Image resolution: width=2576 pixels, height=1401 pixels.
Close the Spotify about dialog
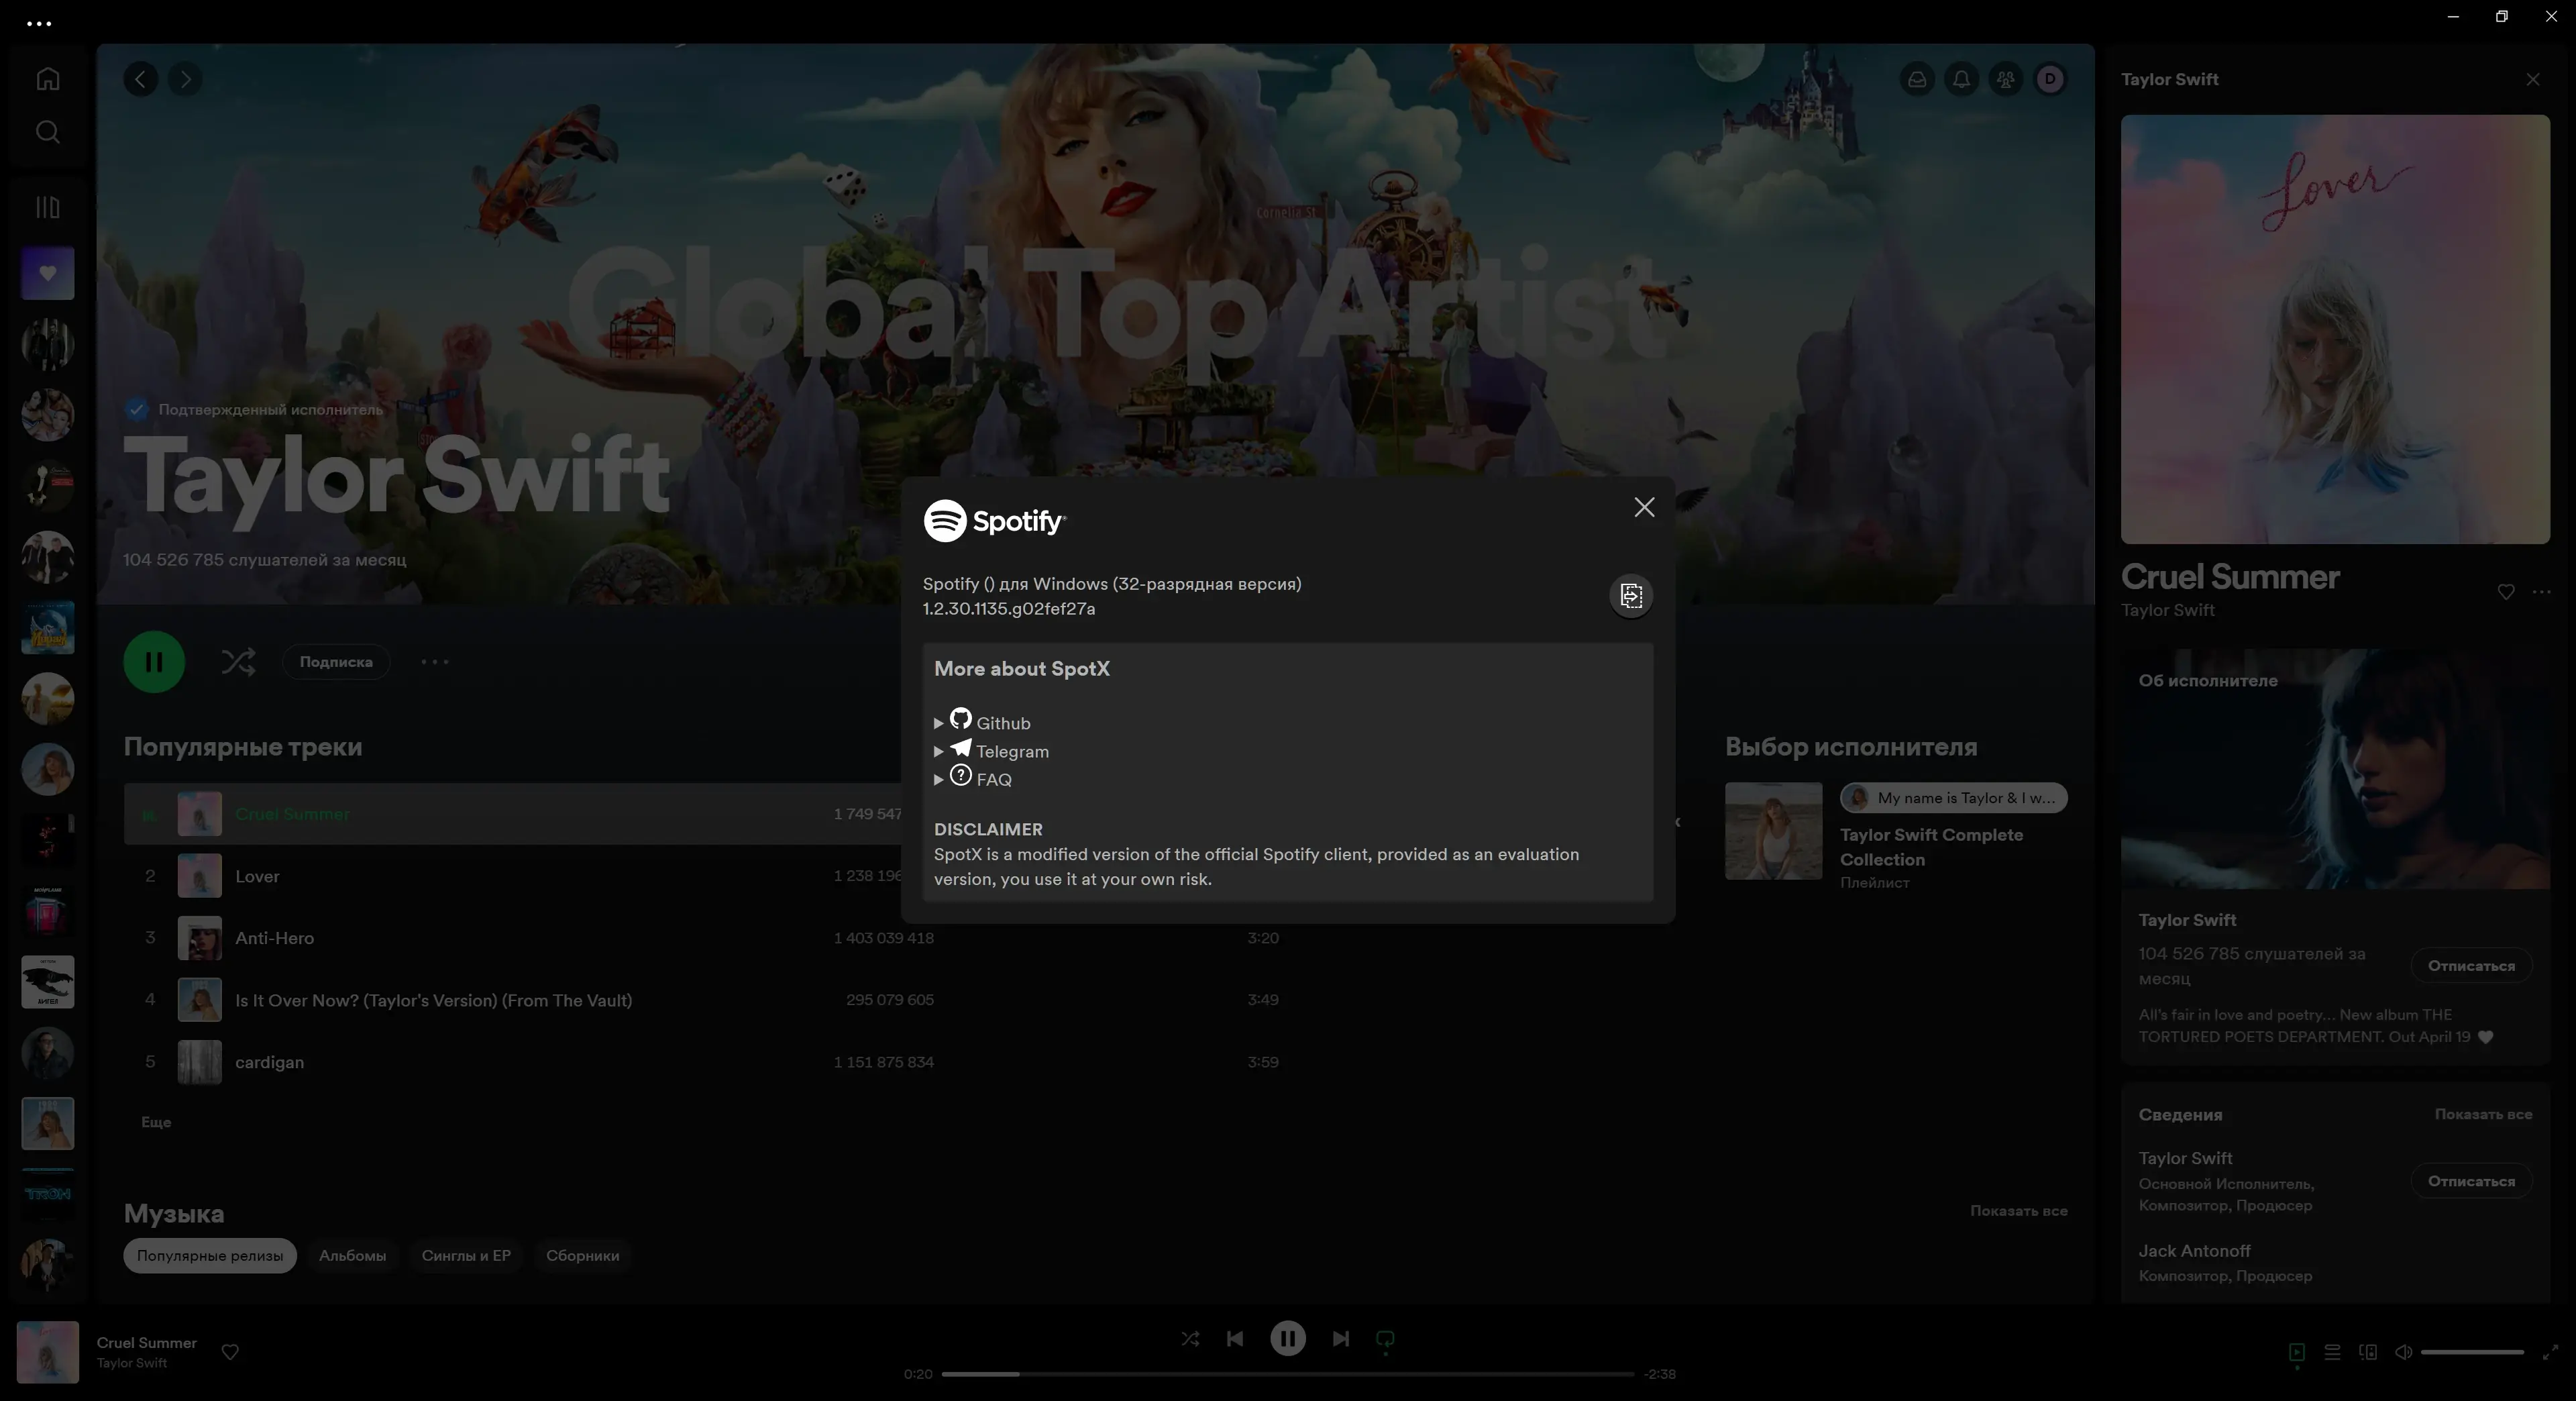pos(1644,507)
